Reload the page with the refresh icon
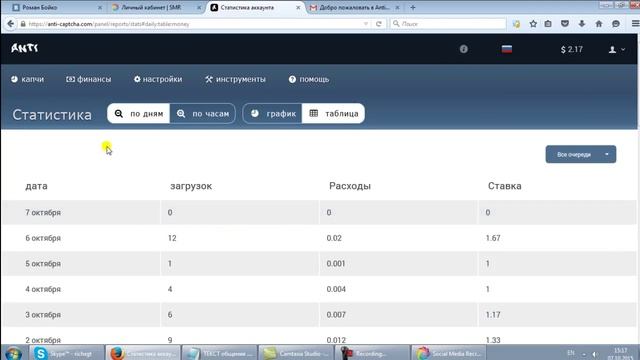 (379, 24)
